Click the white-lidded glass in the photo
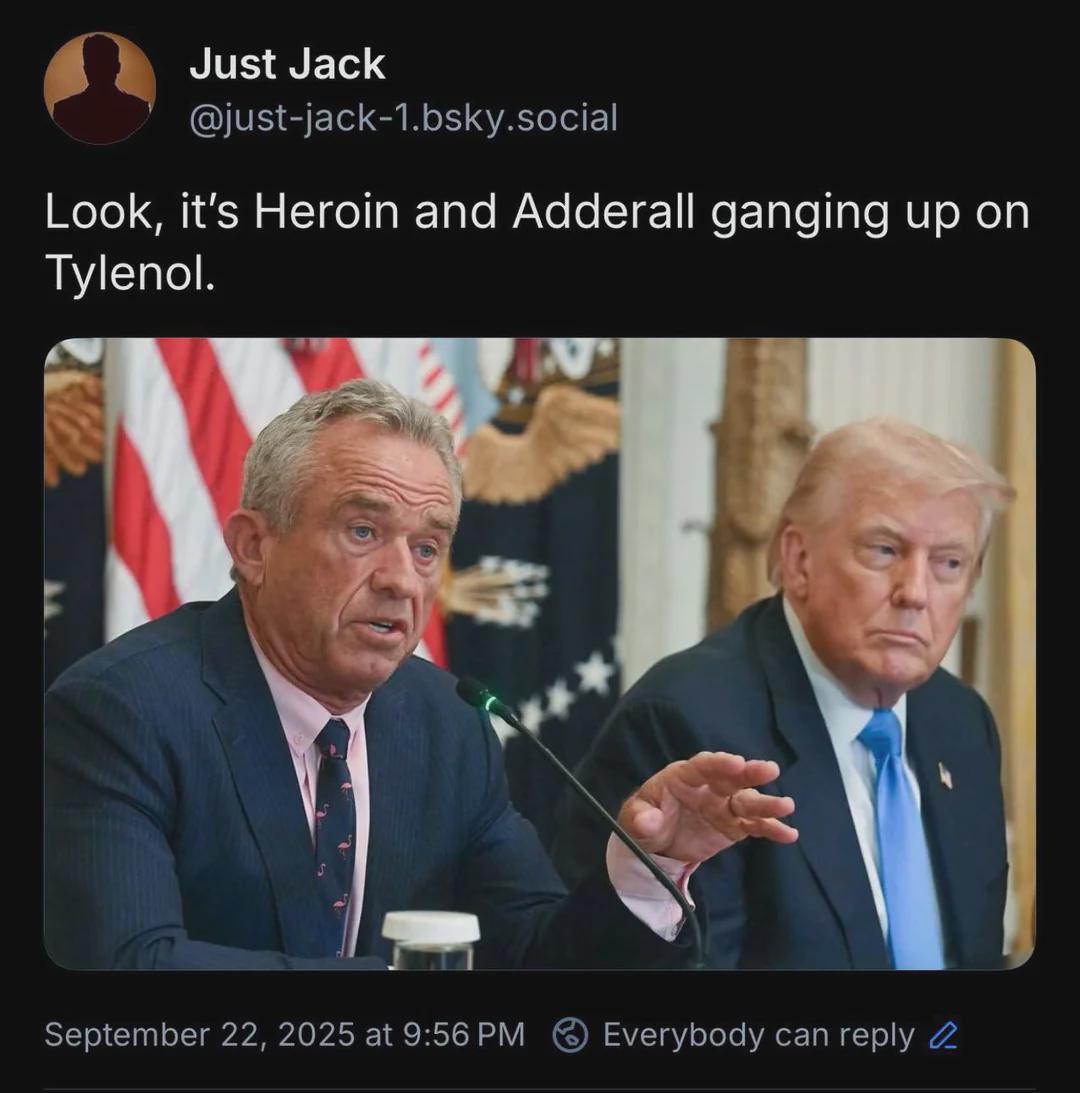 click(431, 940)
